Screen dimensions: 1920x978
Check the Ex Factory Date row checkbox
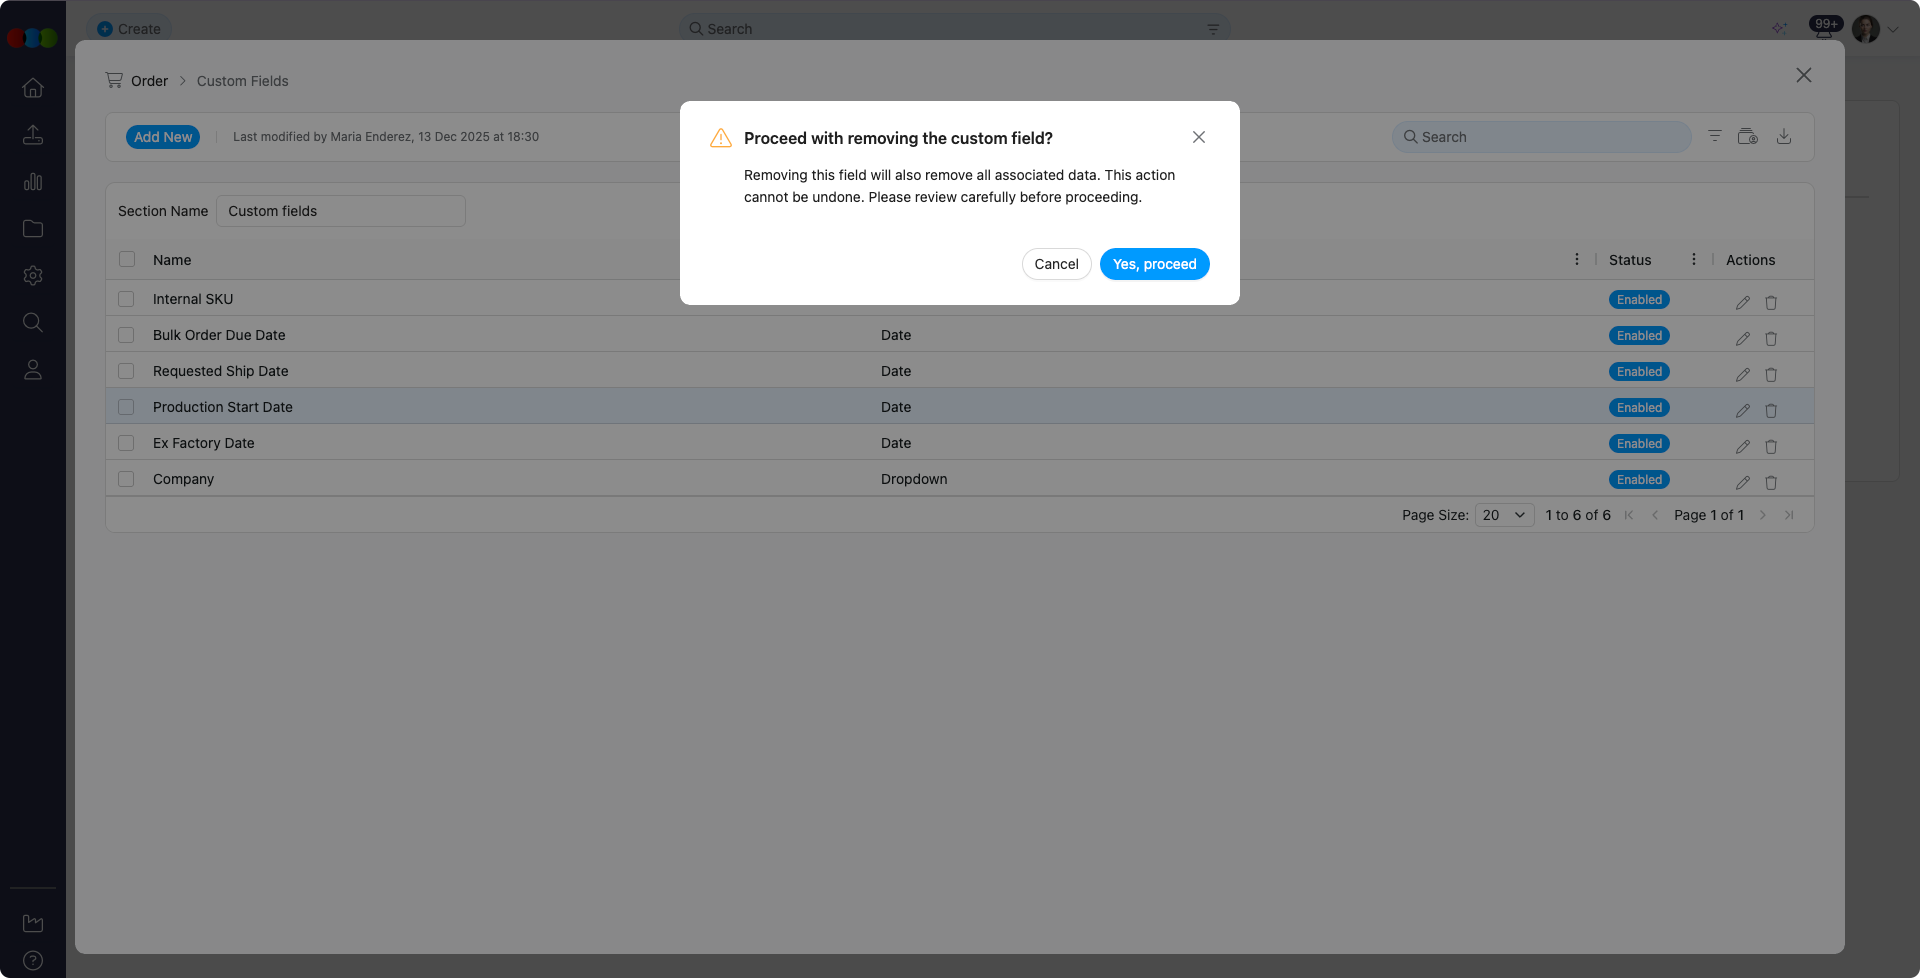click(x=126, y=442)
